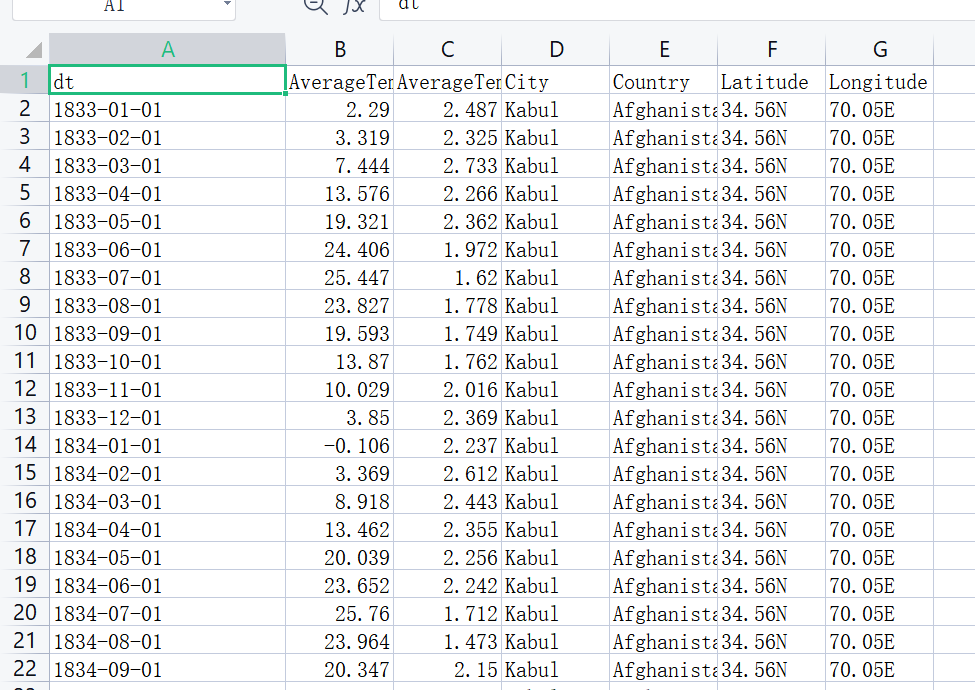Click temperature value '20.039'
The width and height of the screenshot is (975, 690).
340,557
